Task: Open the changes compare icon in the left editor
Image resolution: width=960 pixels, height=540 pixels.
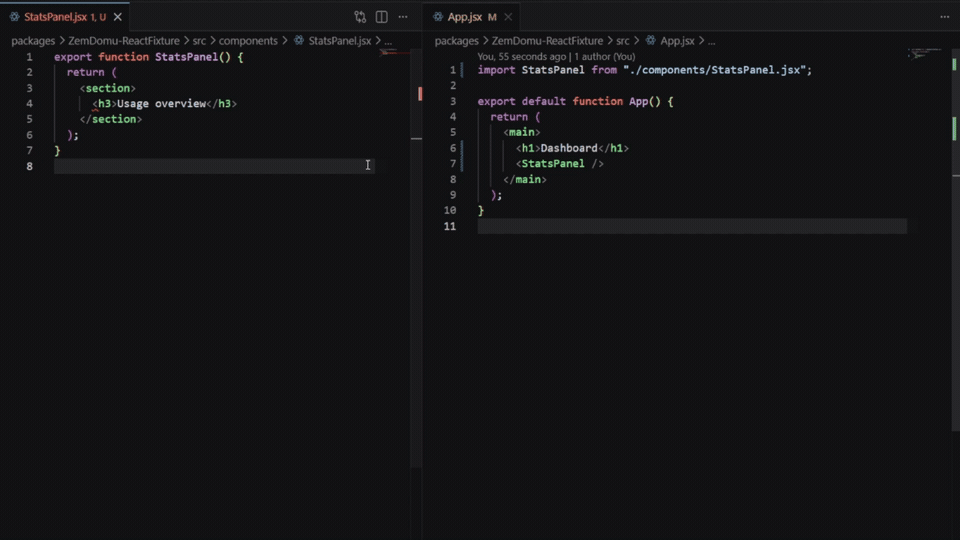Action: coord(360,17)
